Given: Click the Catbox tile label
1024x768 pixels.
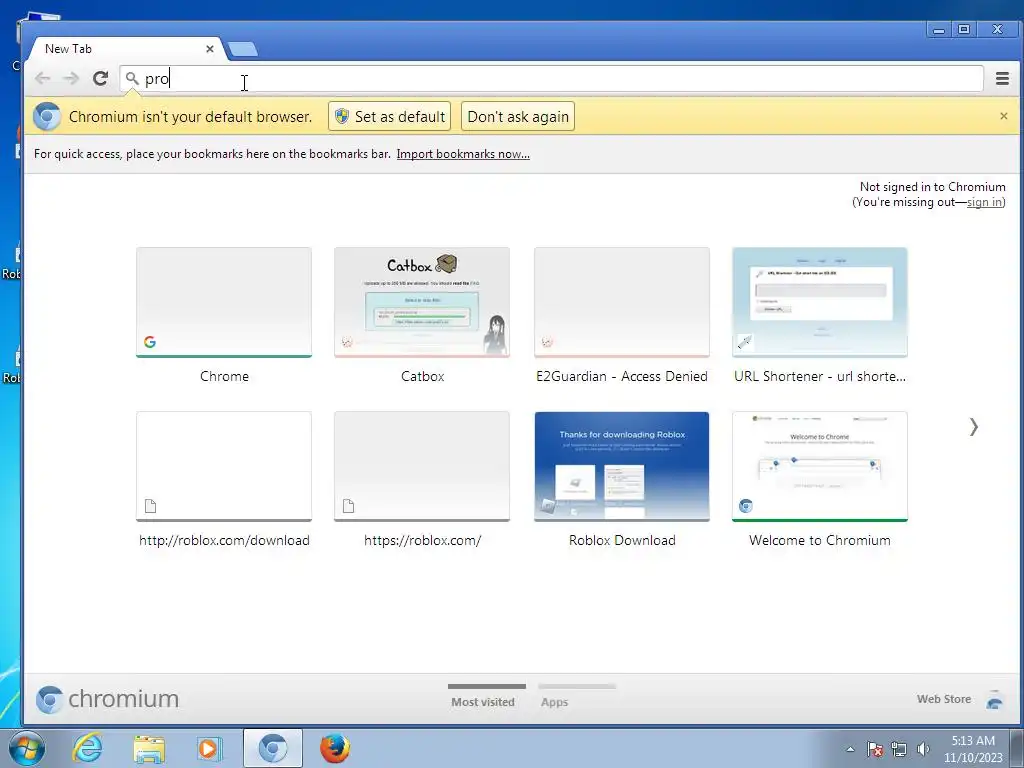Looking at the screenshot, I should [423, 376].
